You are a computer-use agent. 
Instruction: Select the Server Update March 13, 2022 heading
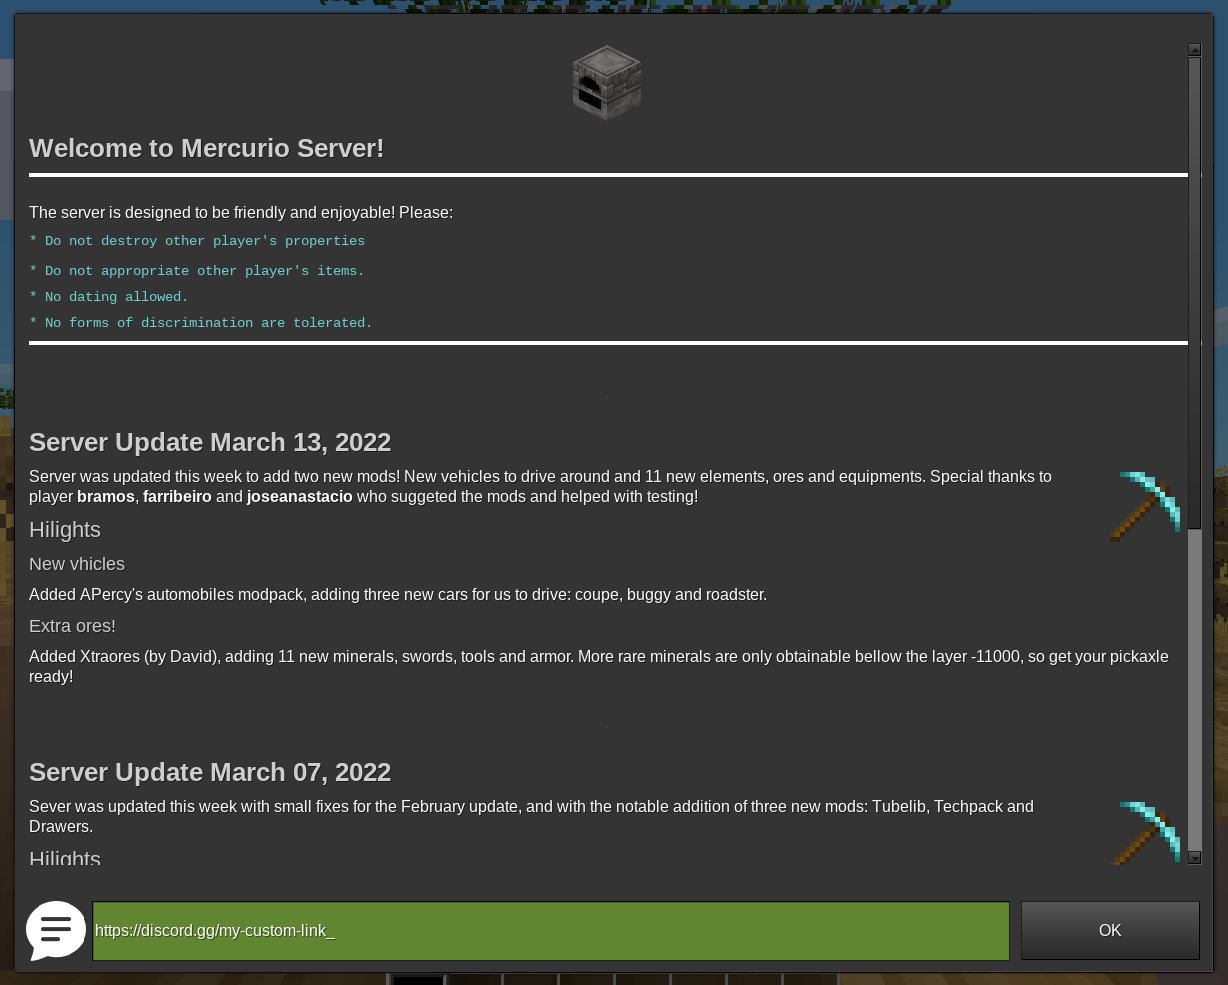[x=210, y=443]
